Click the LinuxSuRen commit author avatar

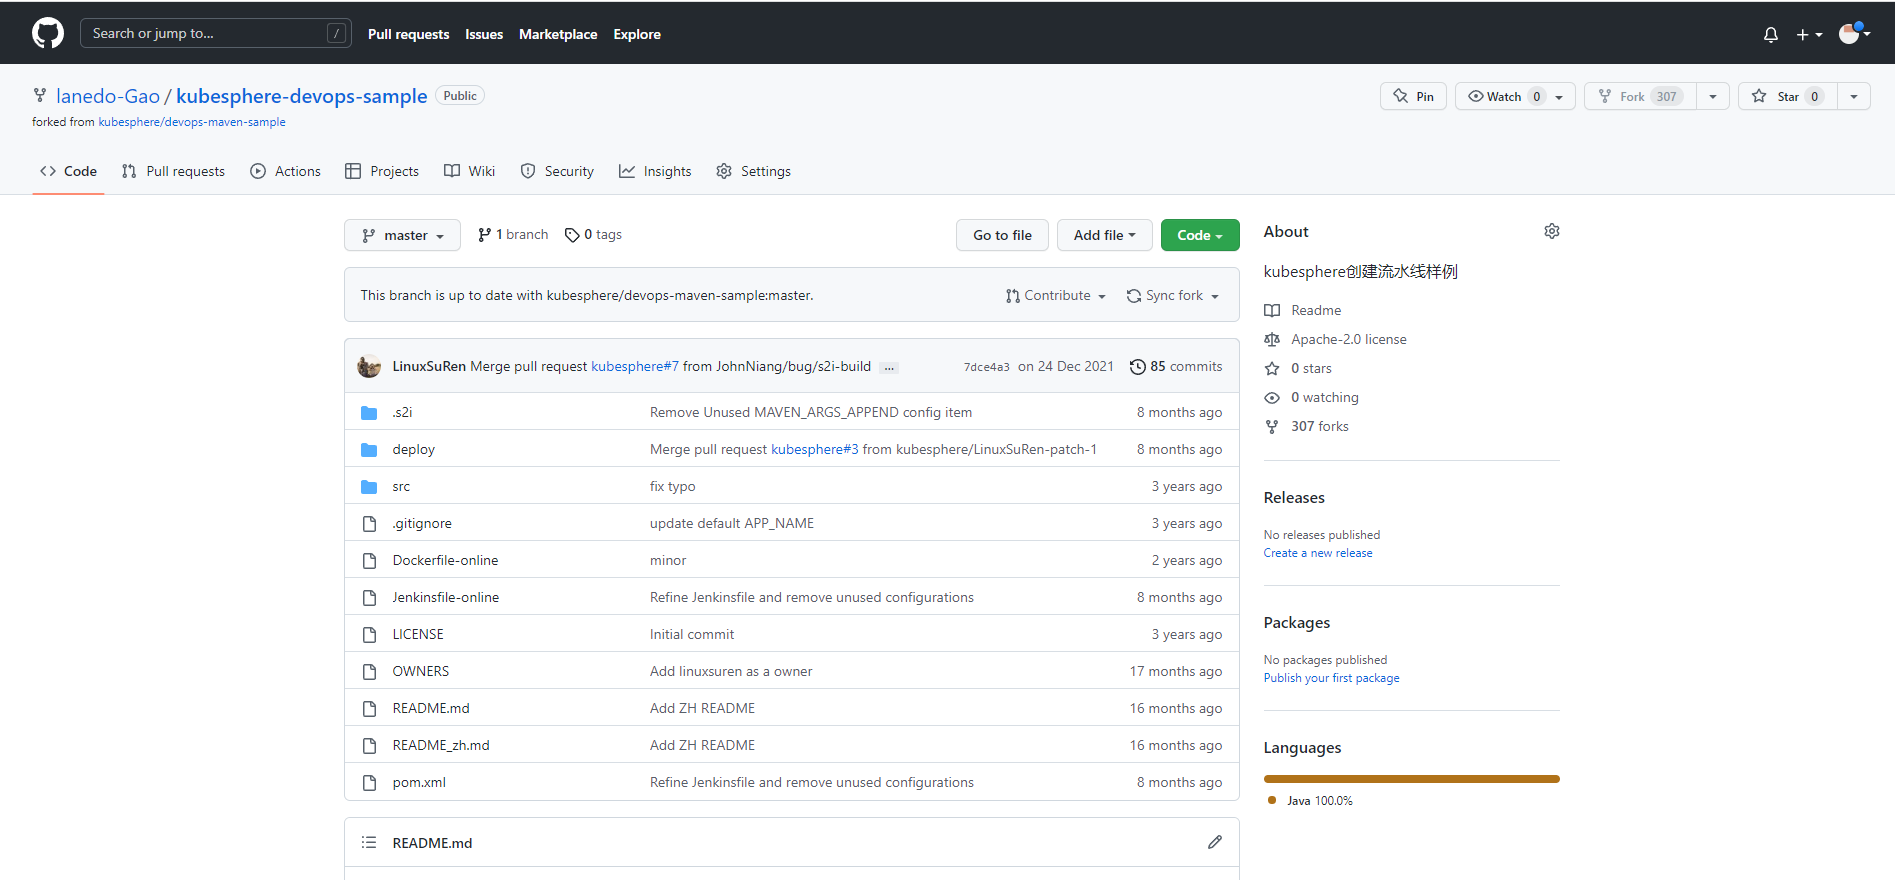click(369, 366)
